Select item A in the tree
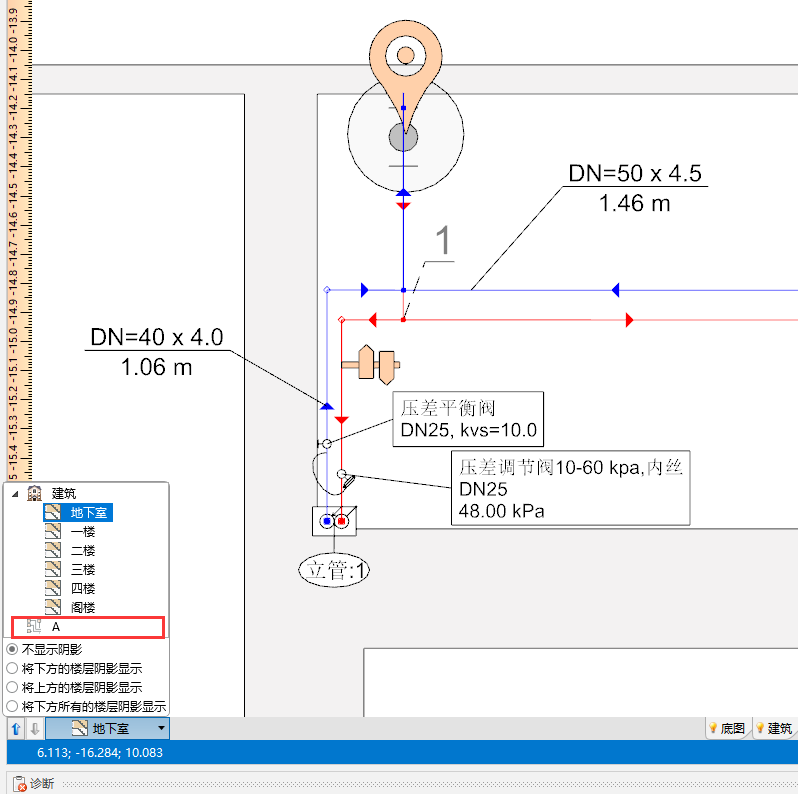Screen dimensions: 798x794 tap(56, 627)
